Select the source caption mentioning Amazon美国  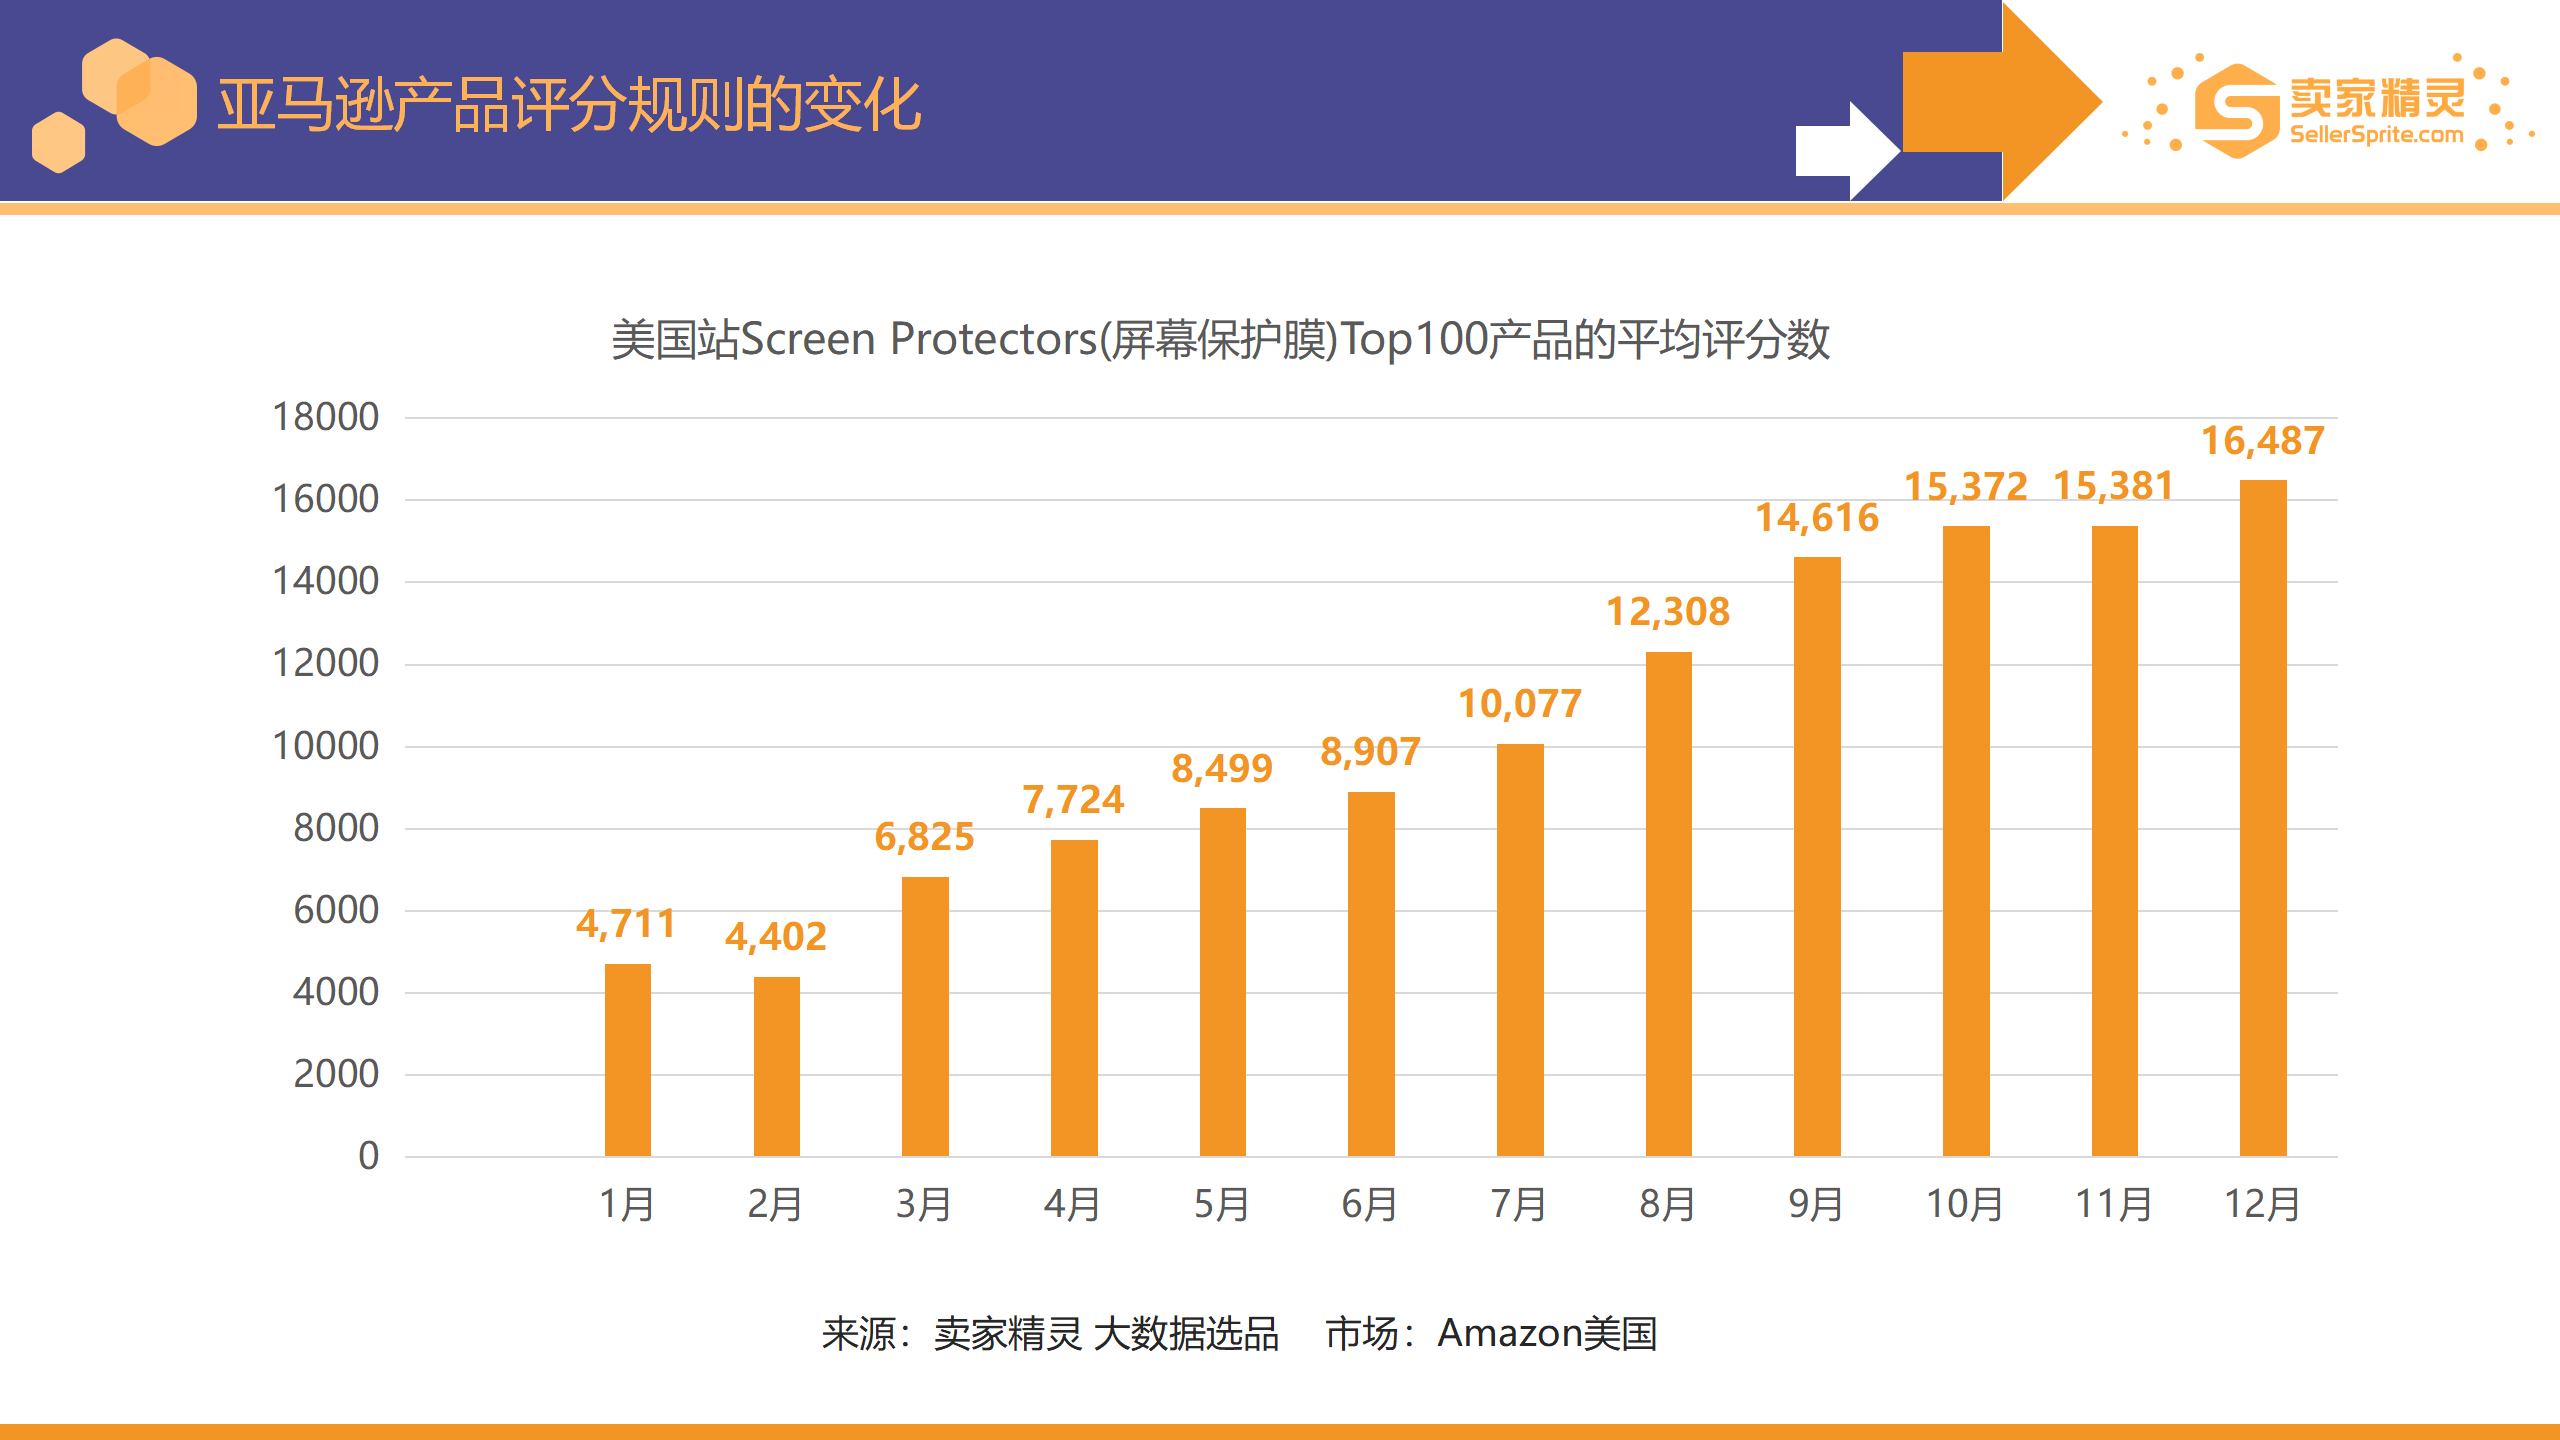[x=1240, y=1334]
